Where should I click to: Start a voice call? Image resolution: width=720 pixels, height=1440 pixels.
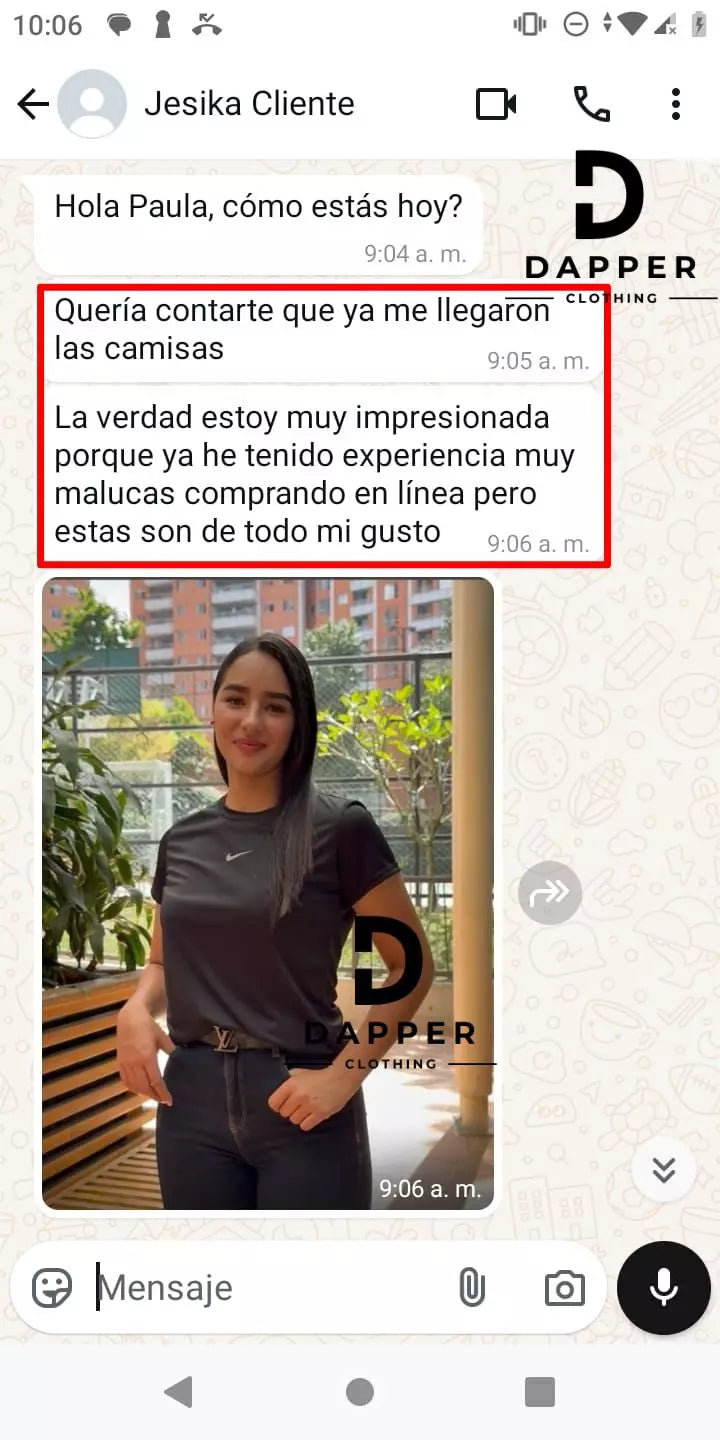click(591, 104)
